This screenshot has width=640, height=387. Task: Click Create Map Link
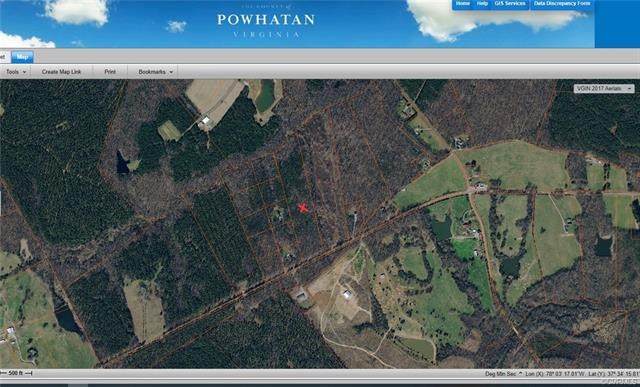point(61,72)
